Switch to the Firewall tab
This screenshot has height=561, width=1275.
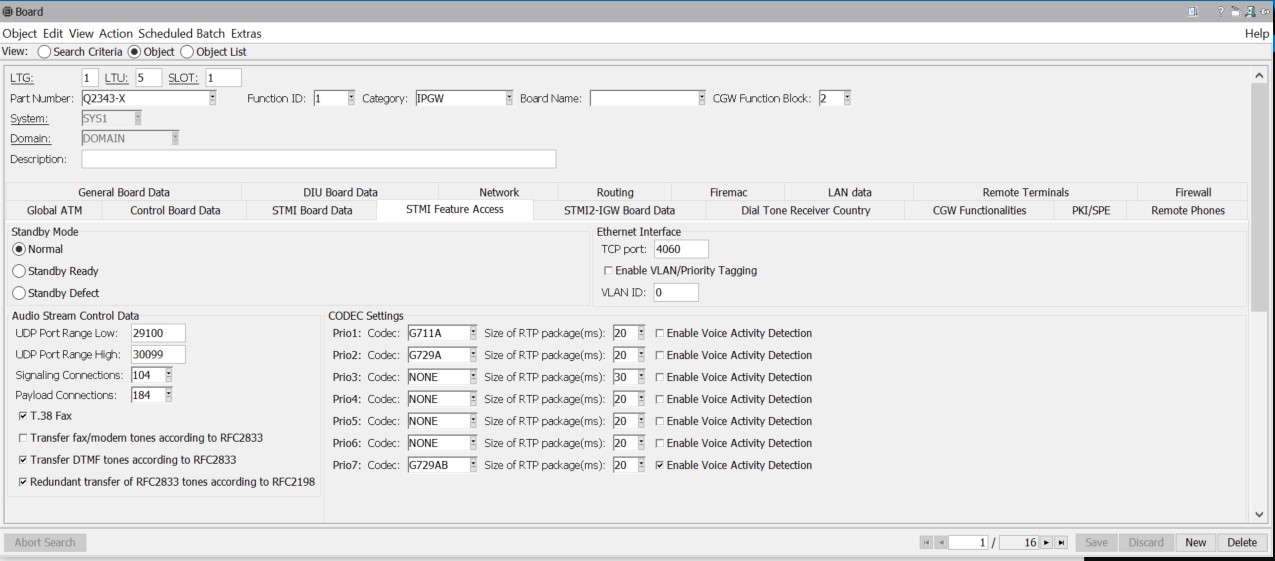coord(1193,192)
